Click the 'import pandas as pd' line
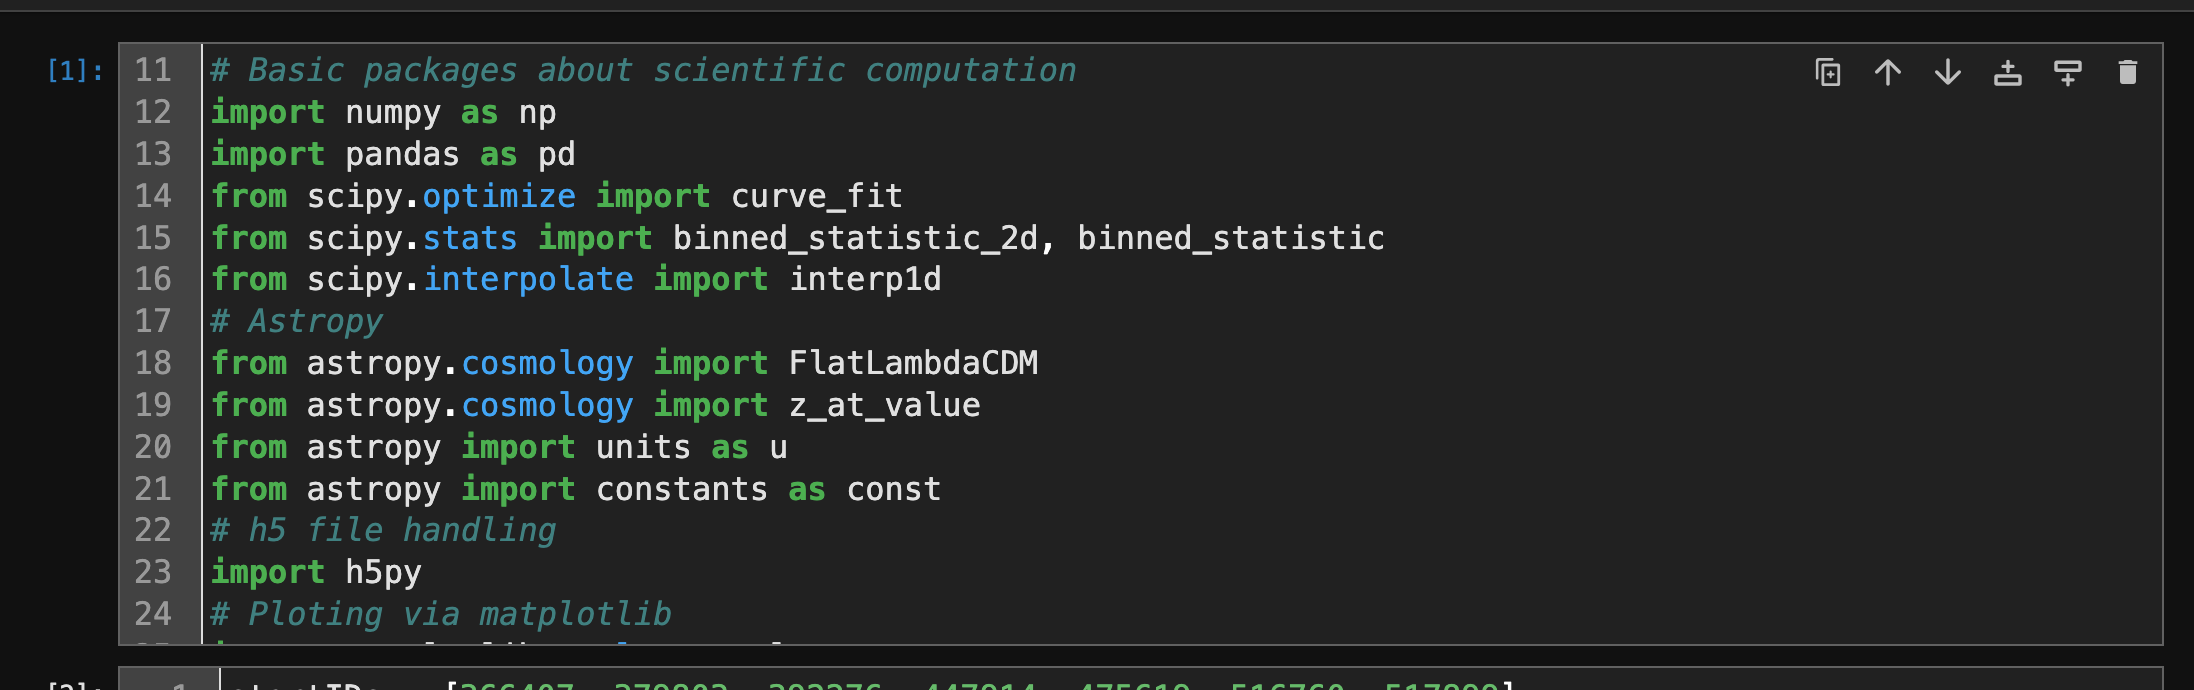The width and height of the screenshot is (2194, 690). click(393, 155)
